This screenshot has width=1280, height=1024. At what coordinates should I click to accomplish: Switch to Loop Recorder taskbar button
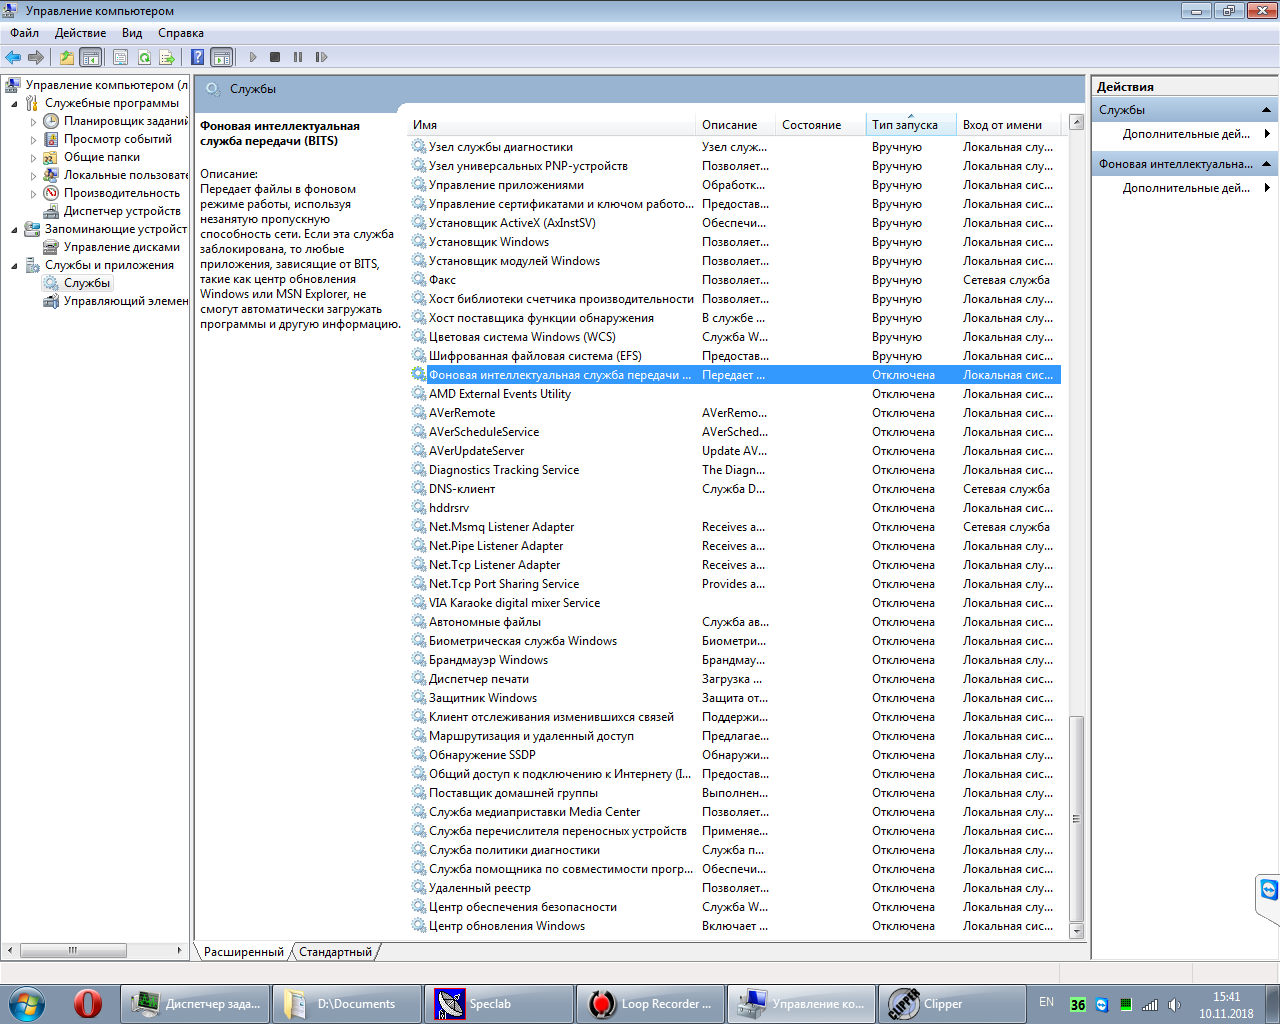coord(650,1004)
